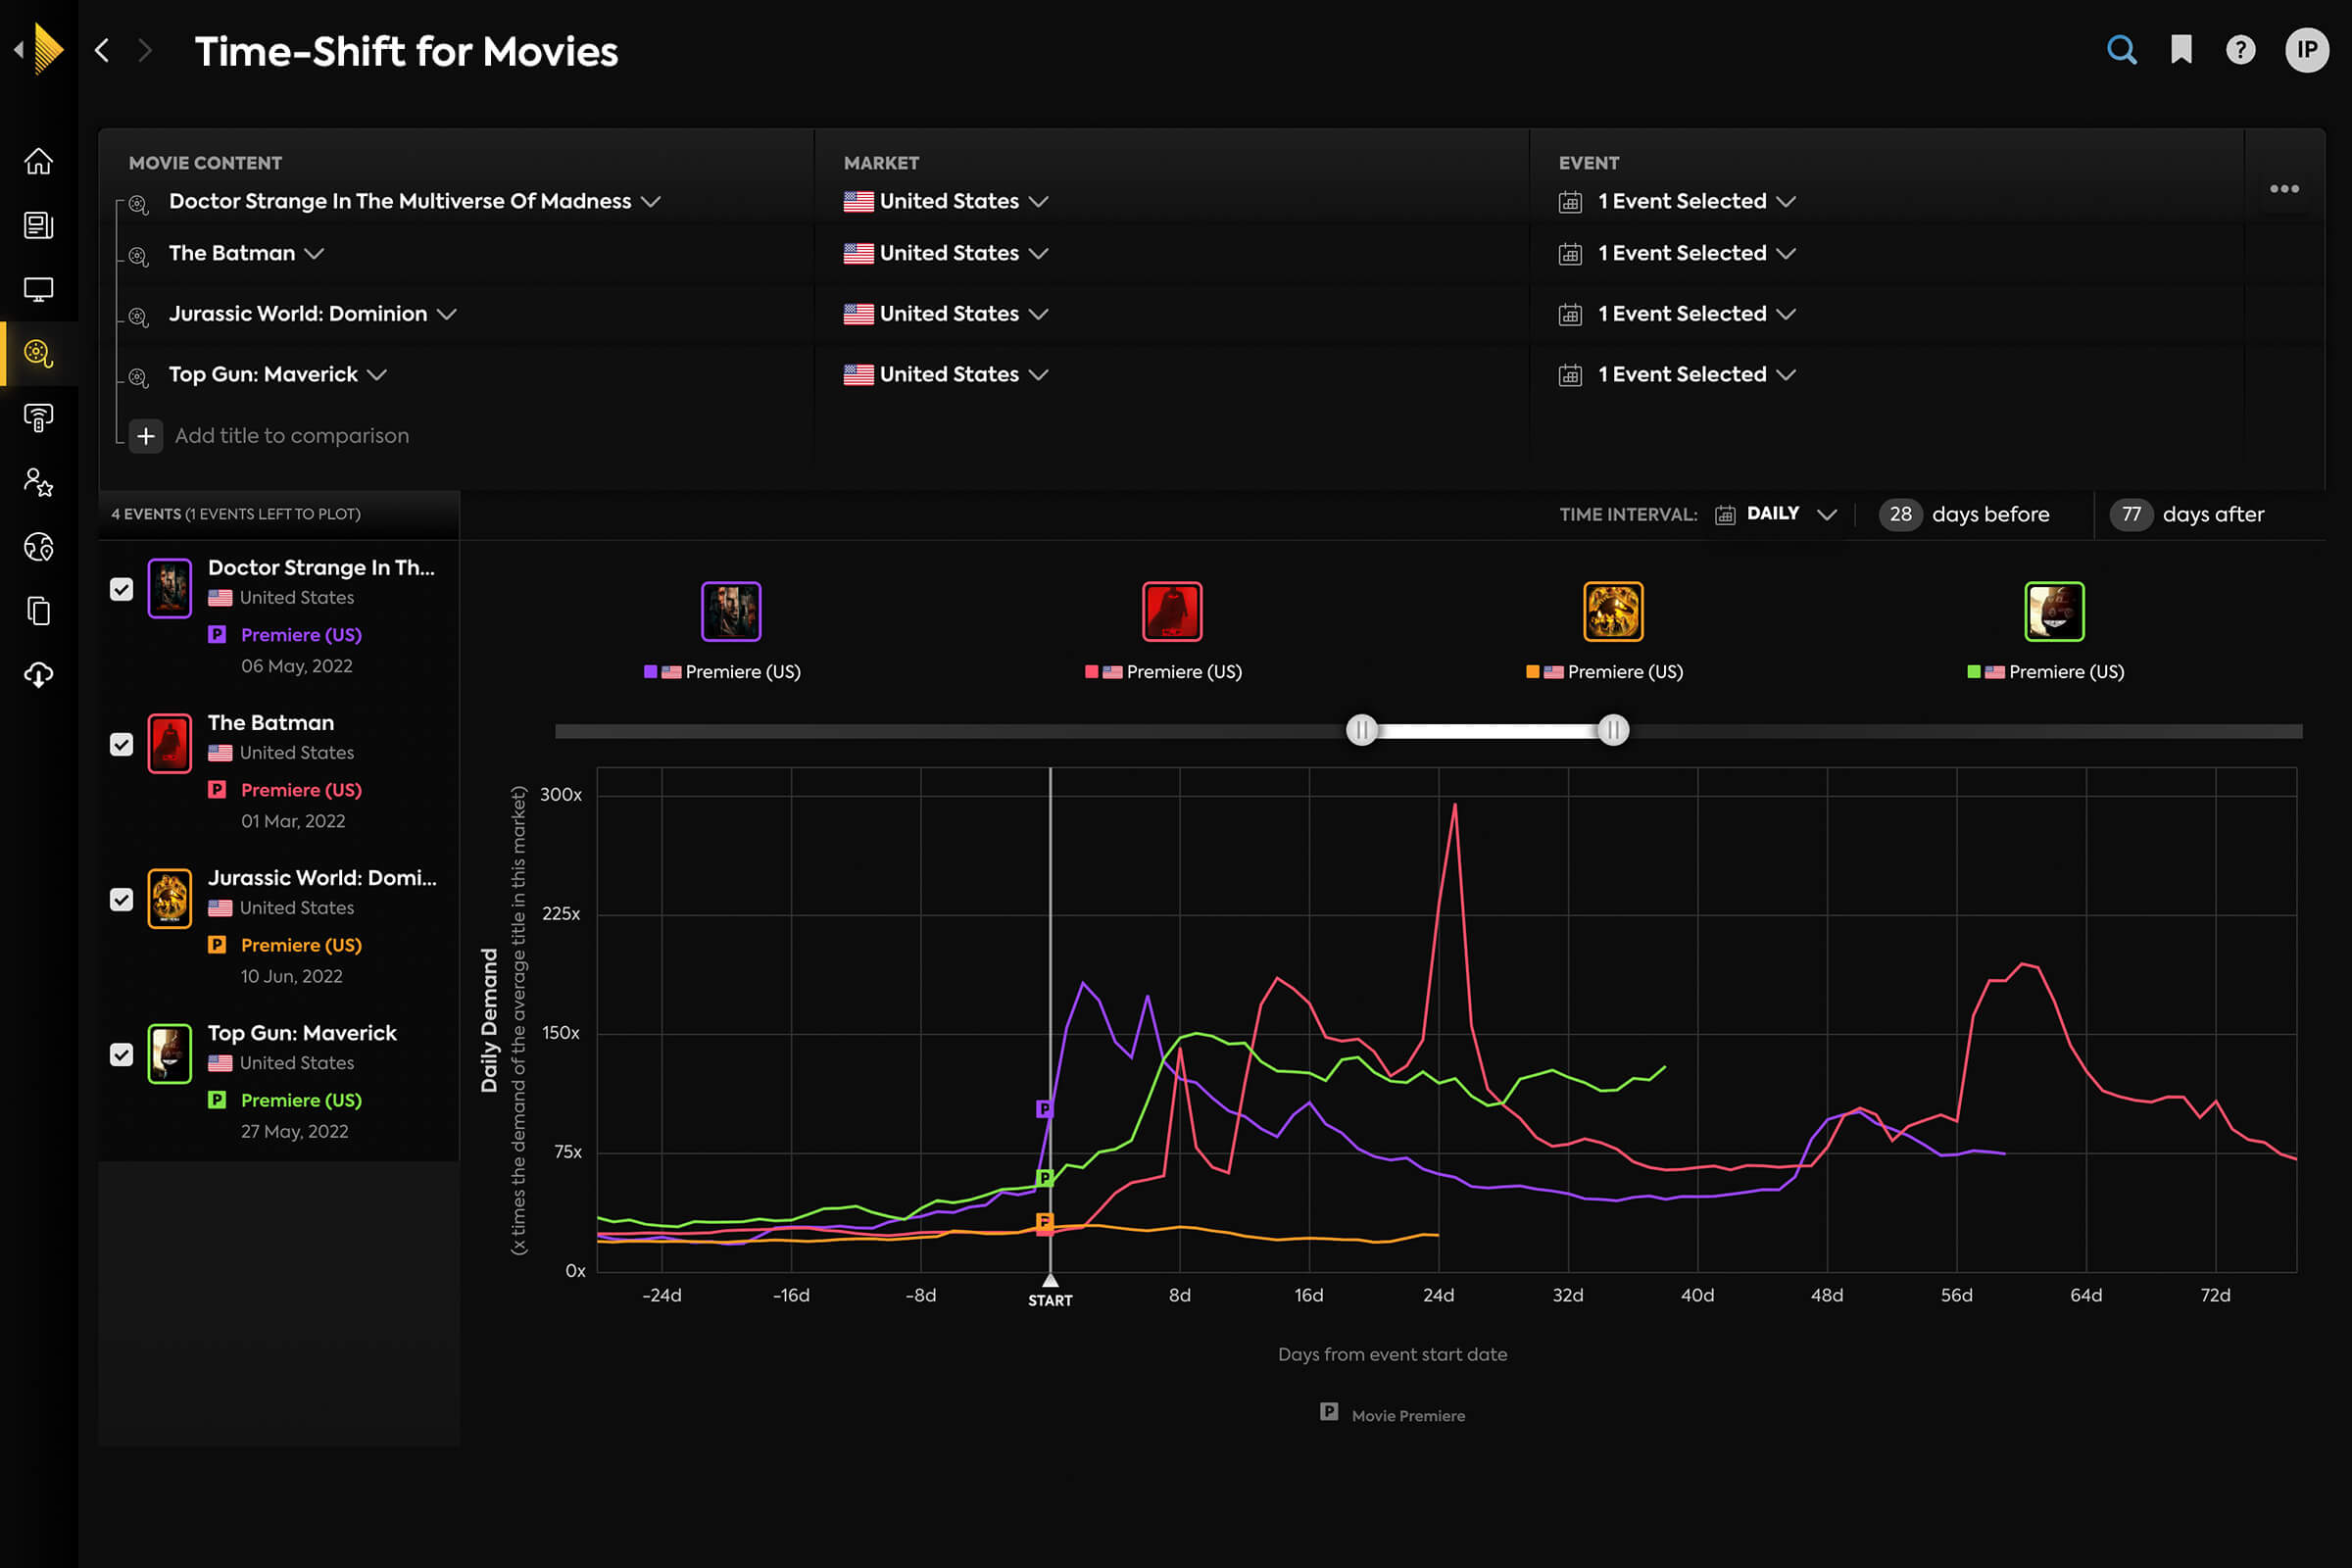Open the documents copy sidebar icon
Screen dimensions: 2352x1568
pyautogui.click(x=38, y=611)
